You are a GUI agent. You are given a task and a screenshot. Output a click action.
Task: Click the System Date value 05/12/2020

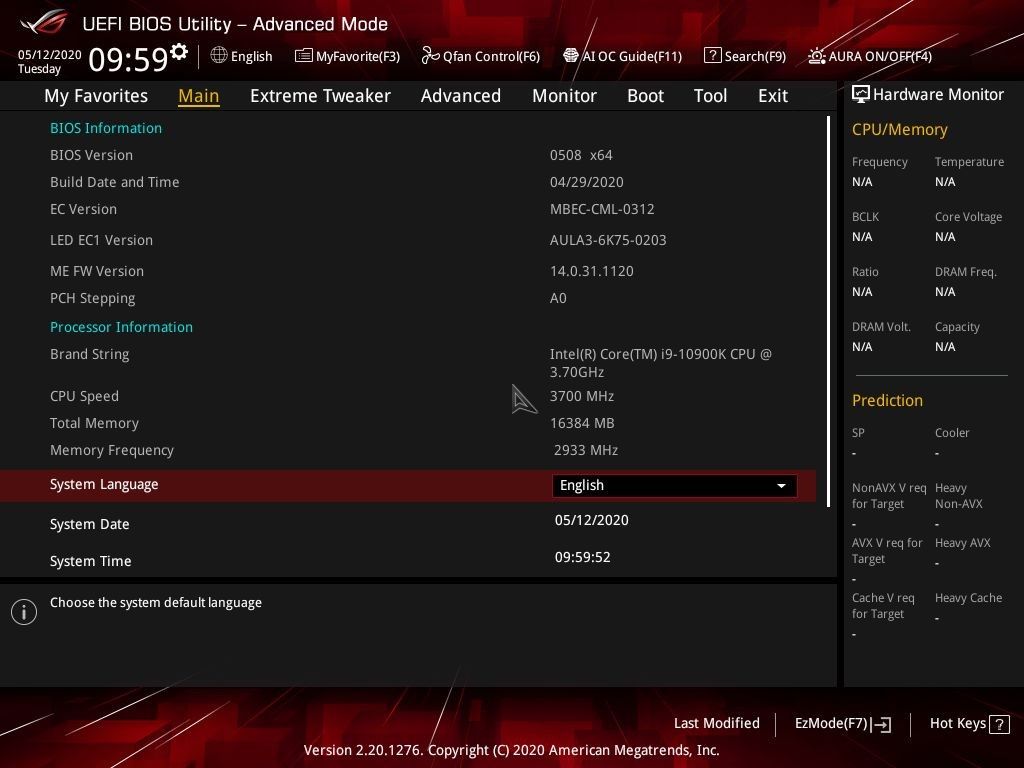592,520
